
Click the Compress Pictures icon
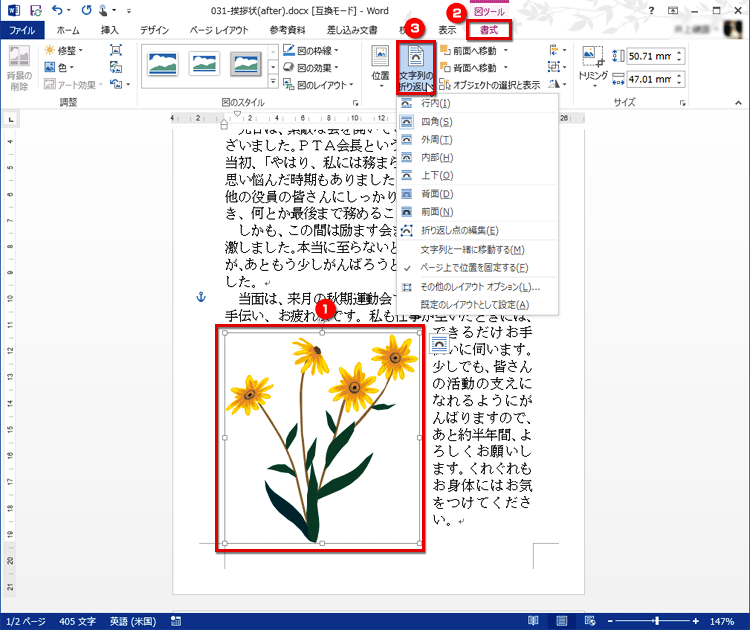tap(116, 50)
